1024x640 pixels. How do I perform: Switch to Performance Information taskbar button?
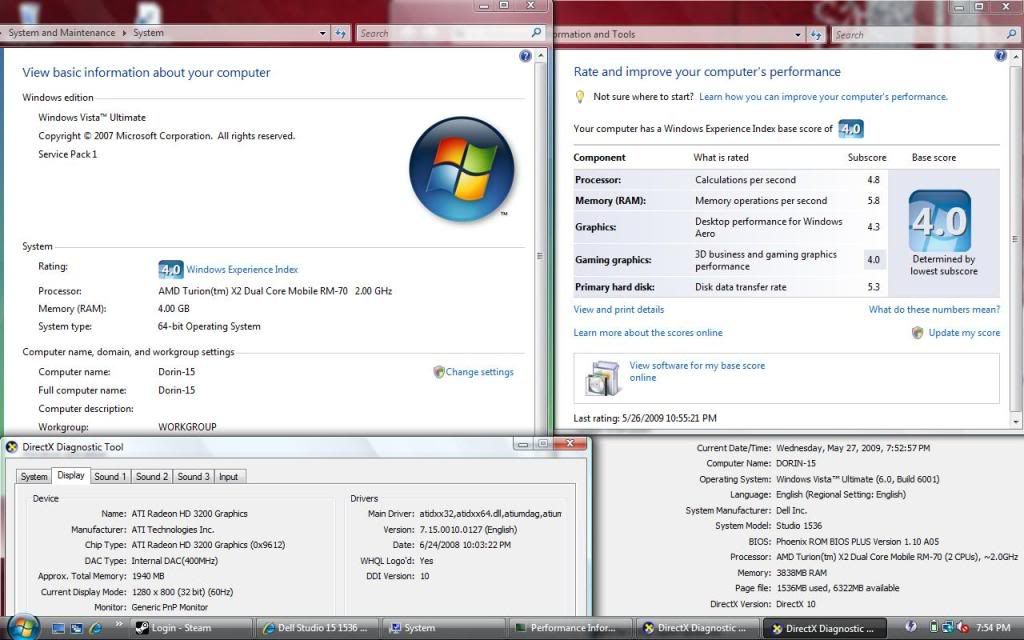point(570,628)
